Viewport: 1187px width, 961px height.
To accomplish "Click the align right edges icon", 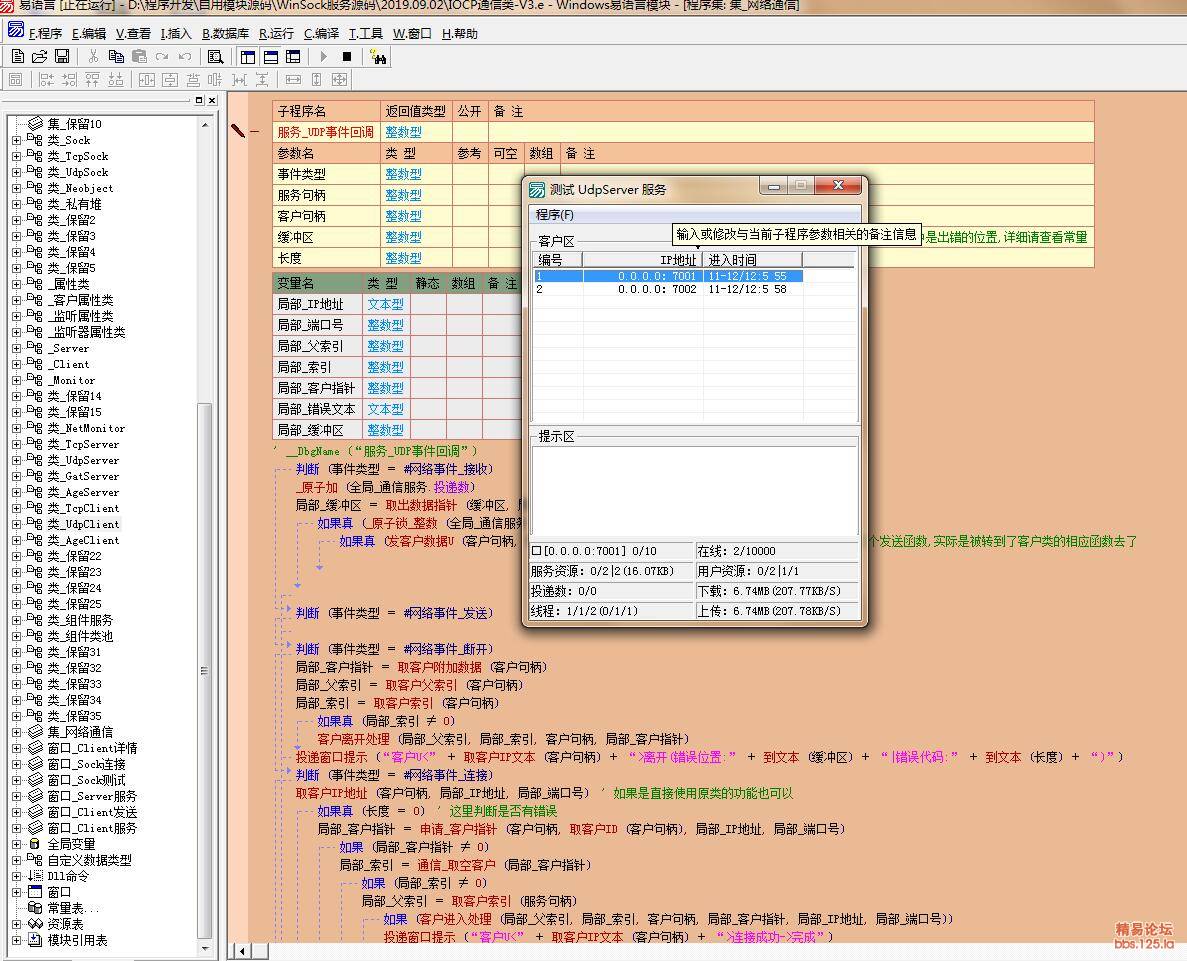I will tap(69, 79).
